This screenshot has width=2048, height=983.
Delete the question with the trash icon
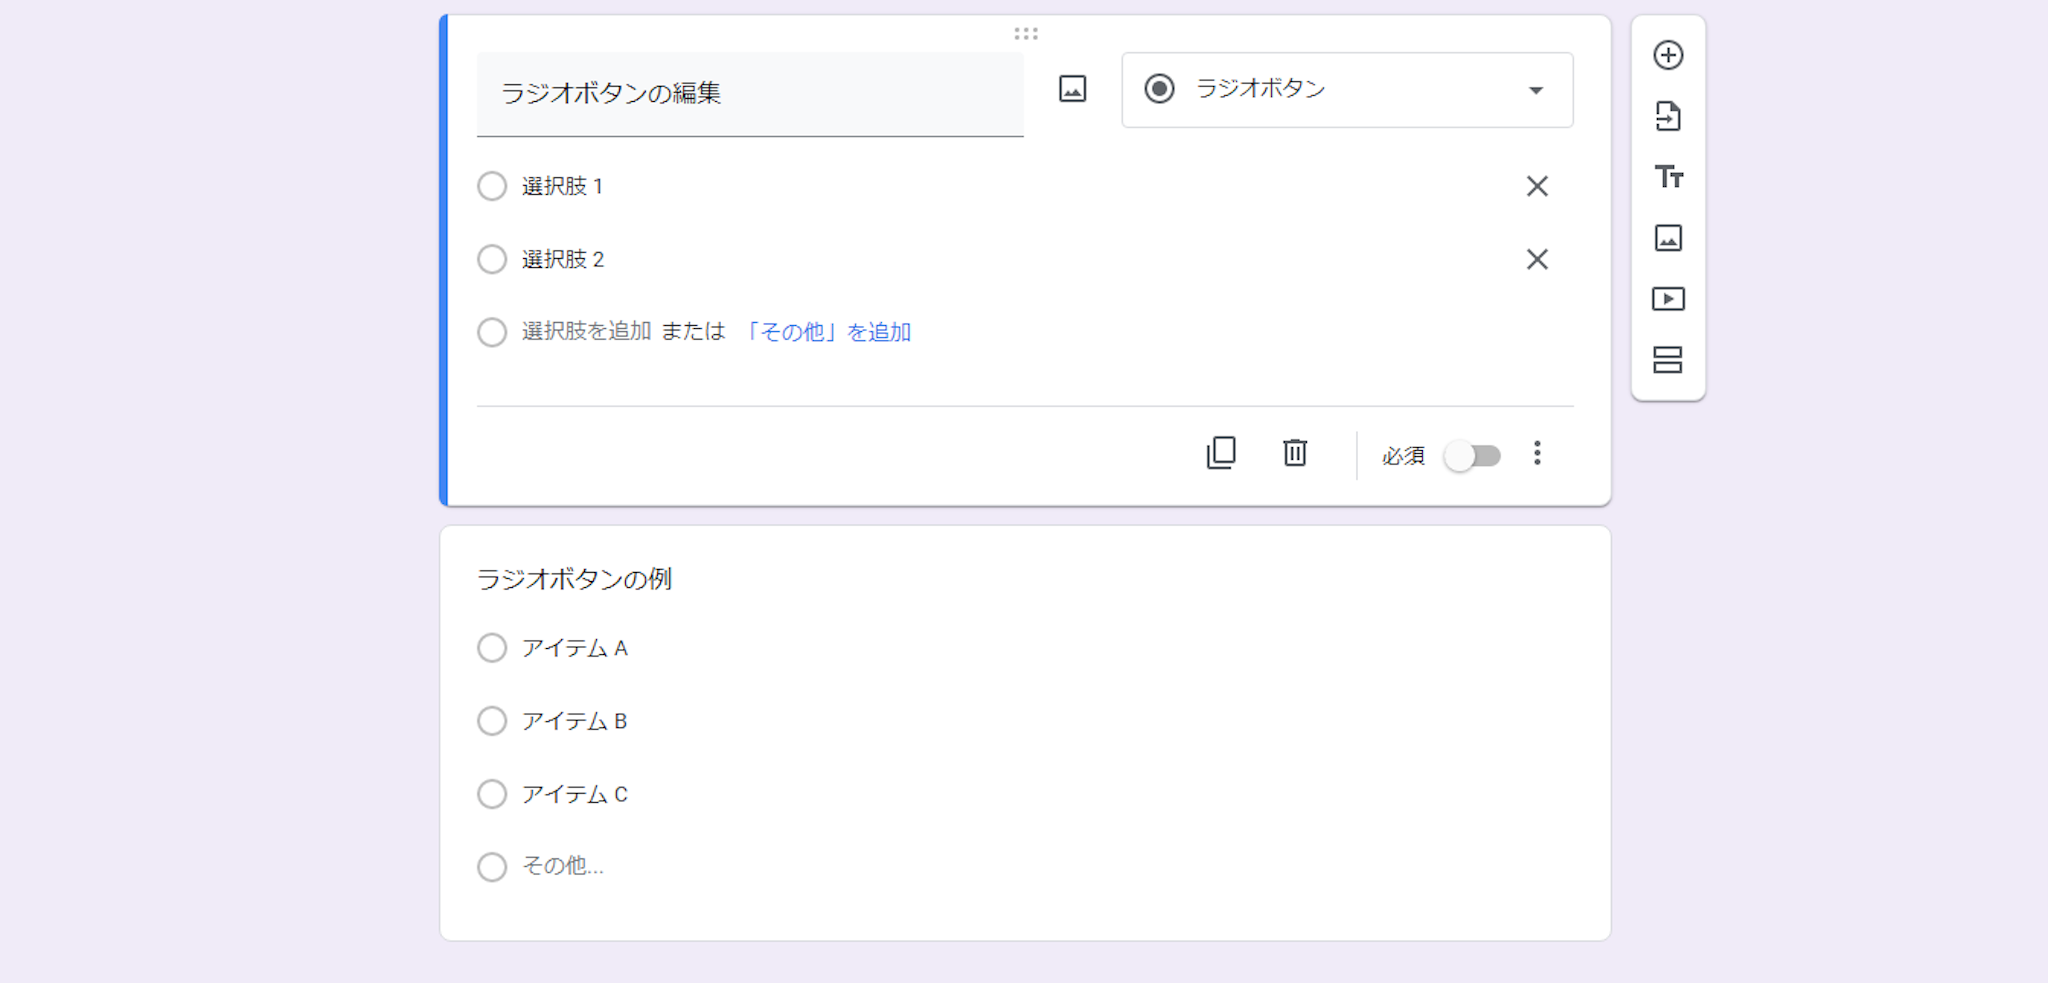point(1295,453)
